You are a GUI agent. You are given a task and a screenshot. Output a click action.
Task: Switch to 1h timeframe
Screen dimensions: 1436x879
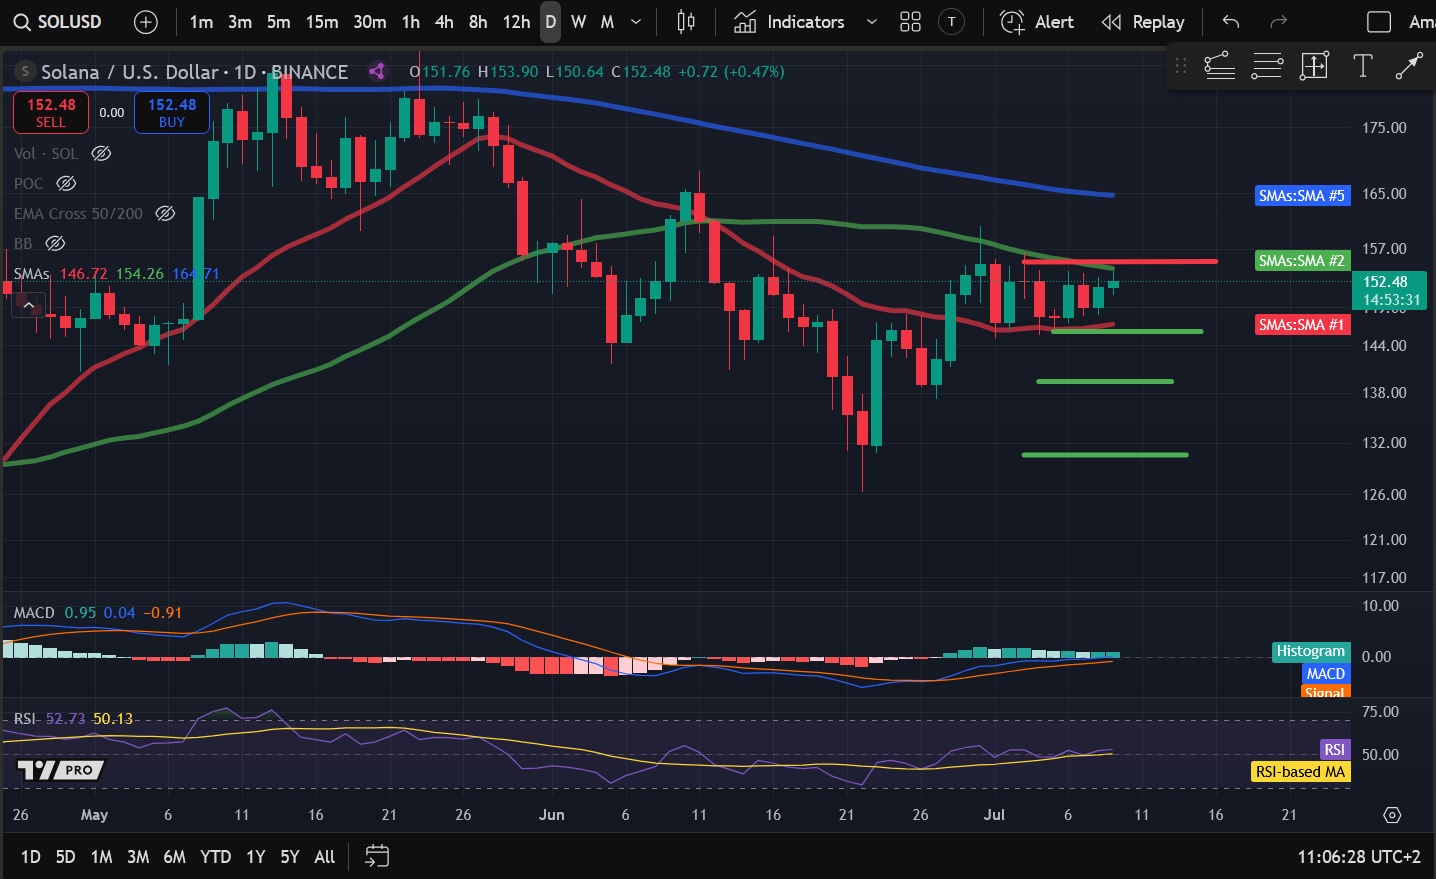[x=411, y=22]
